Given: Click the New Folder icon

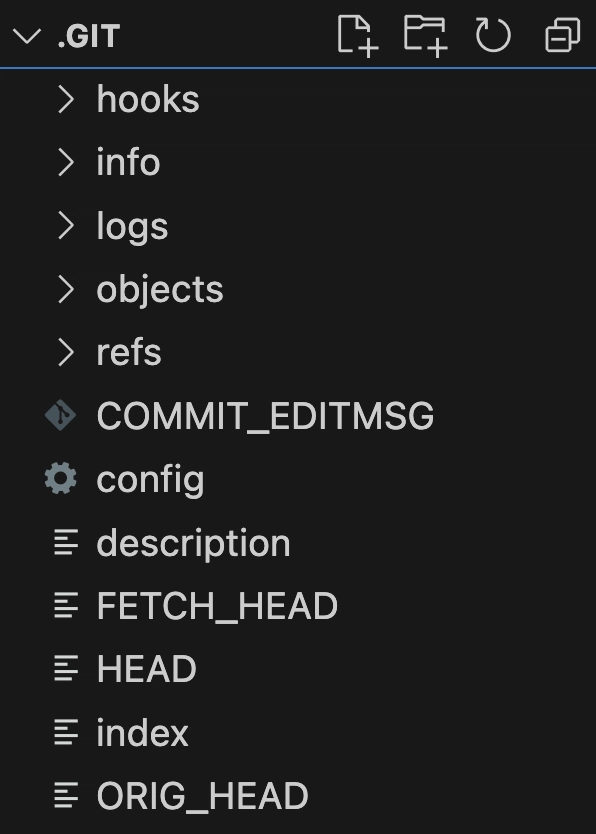Looking at the screenshot, I should click(x=425, y=35).
